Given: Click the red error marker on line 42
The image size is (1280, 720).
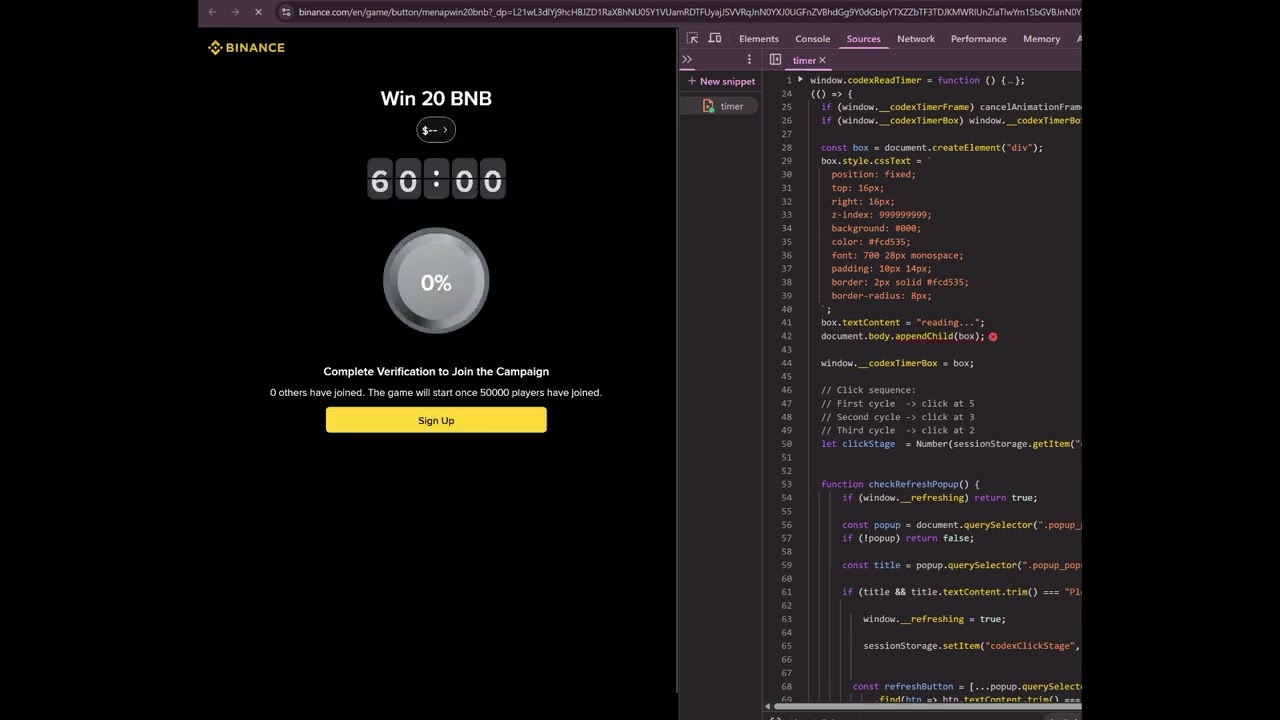Looking at the screenshot, I should pos(992,337).
